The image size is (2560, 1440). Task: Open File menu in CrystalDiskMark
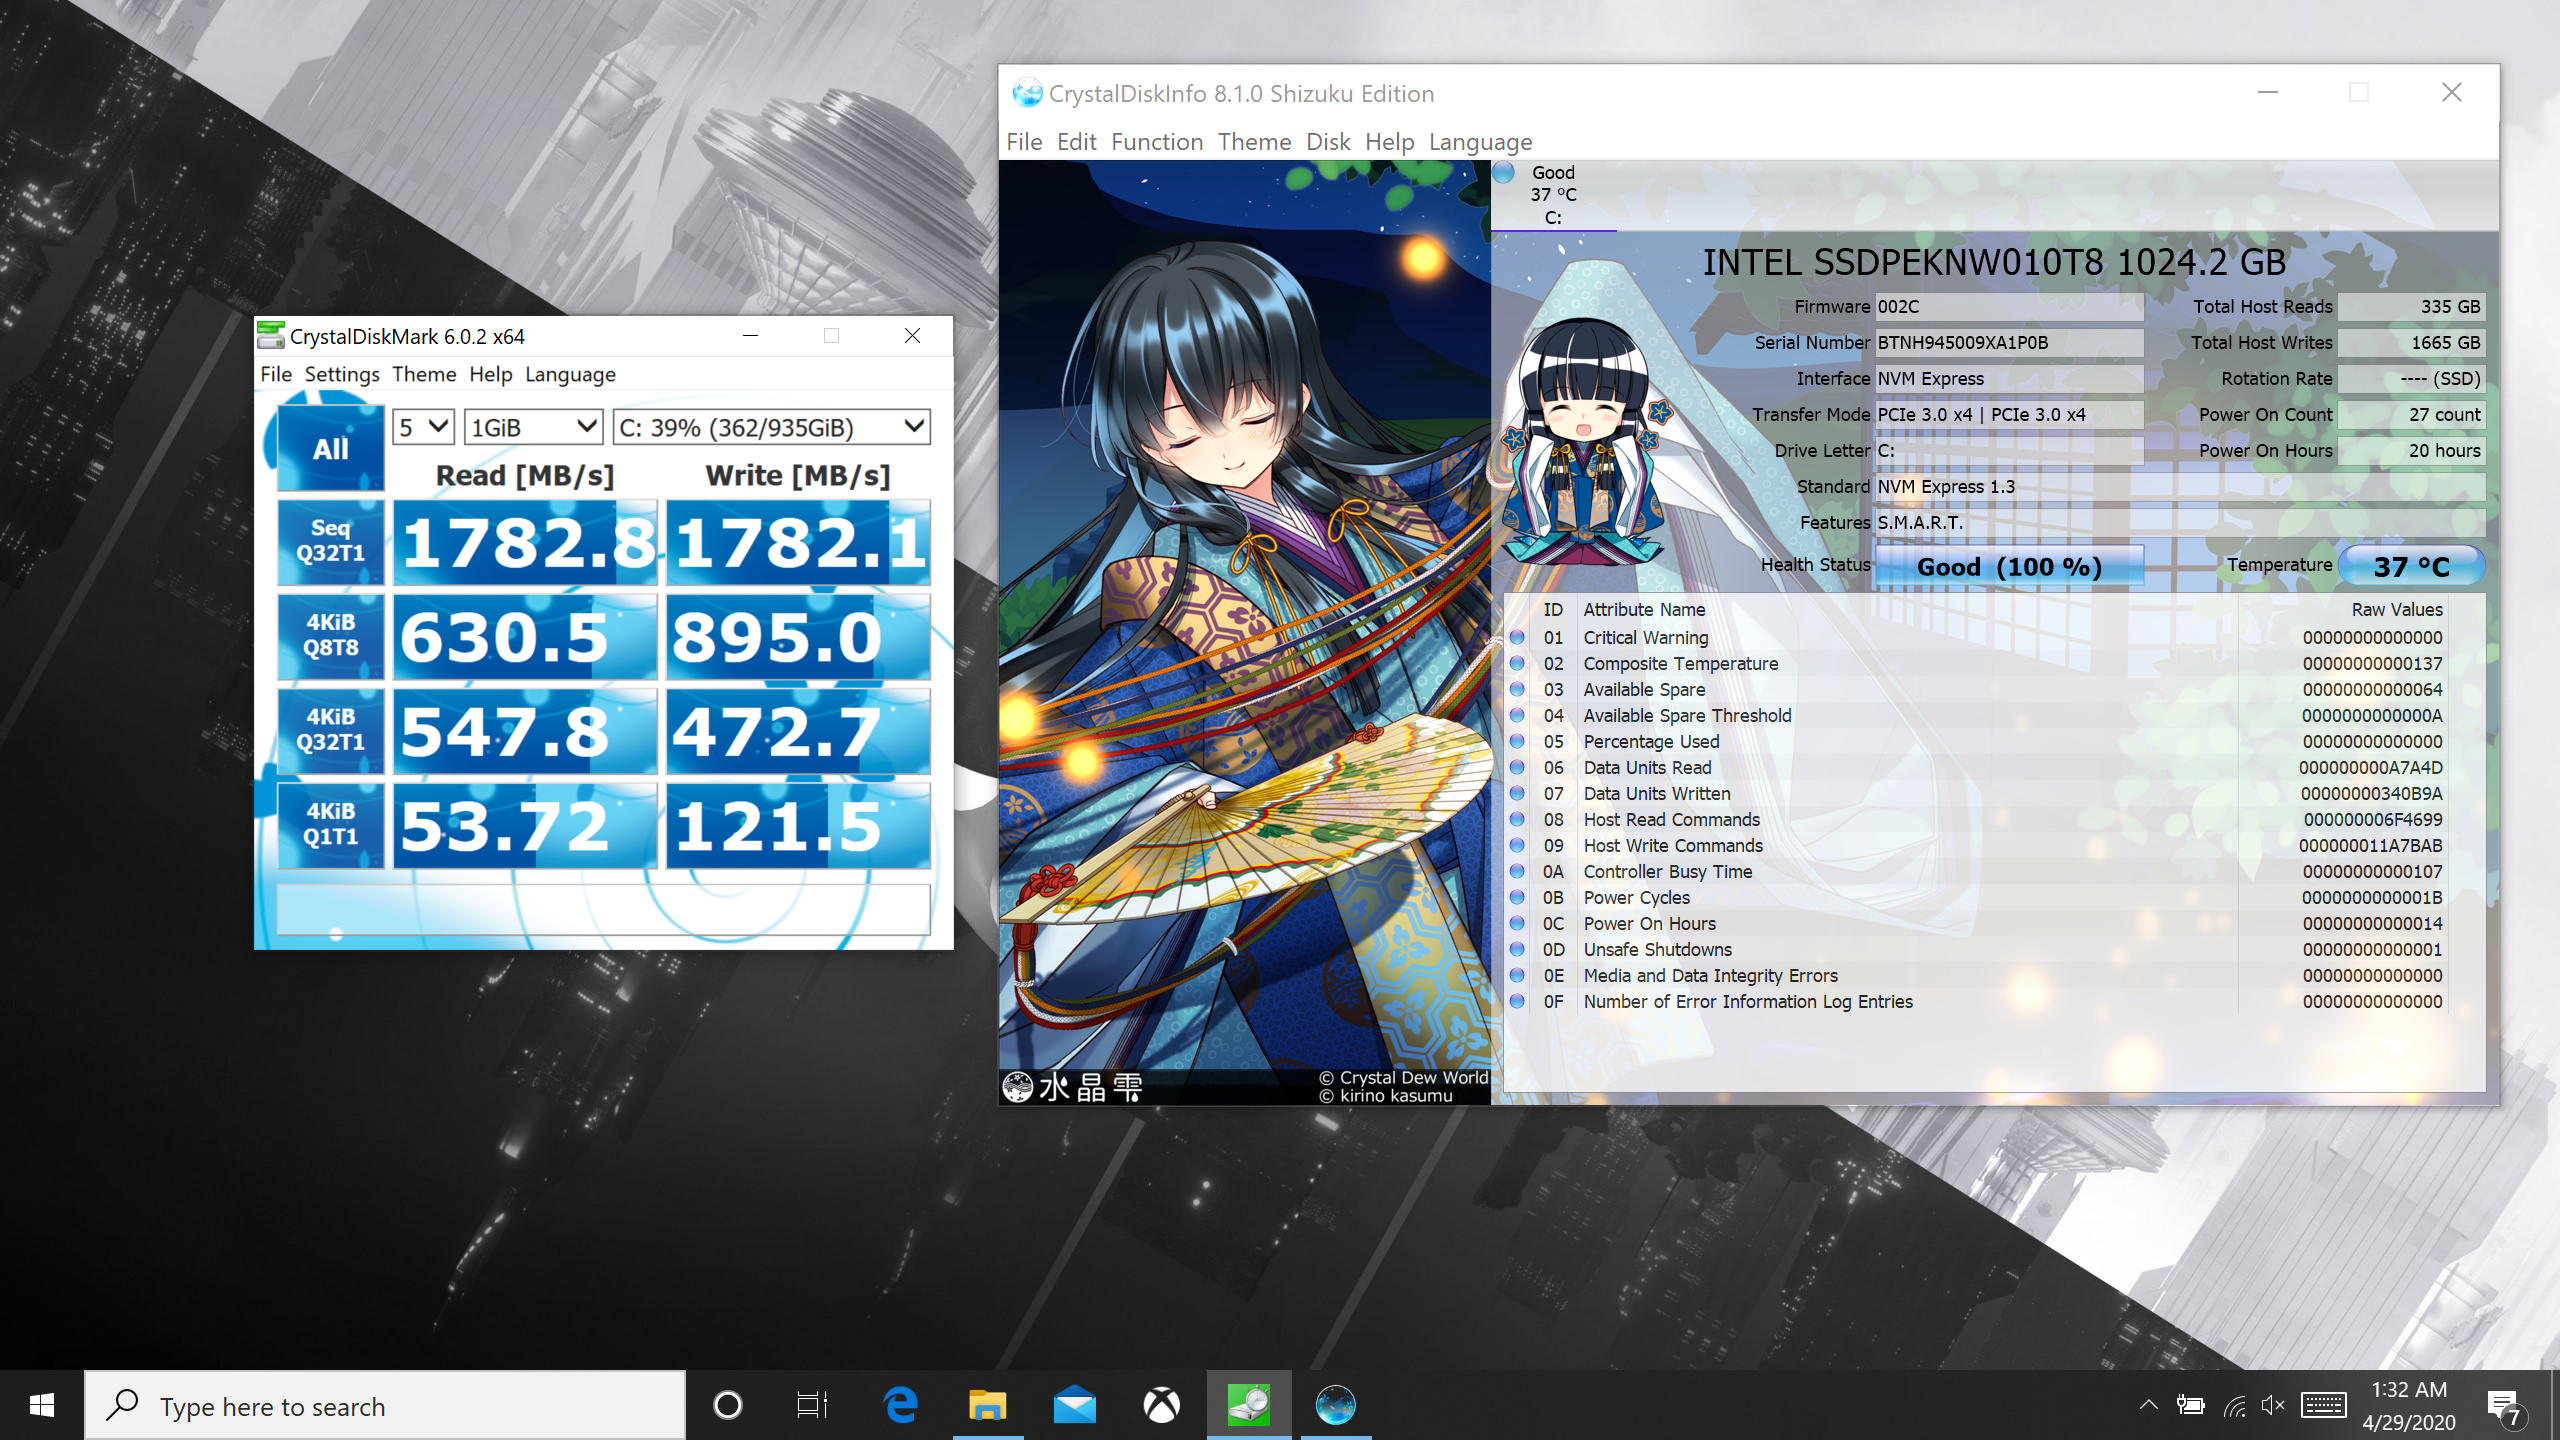(276, 374)
